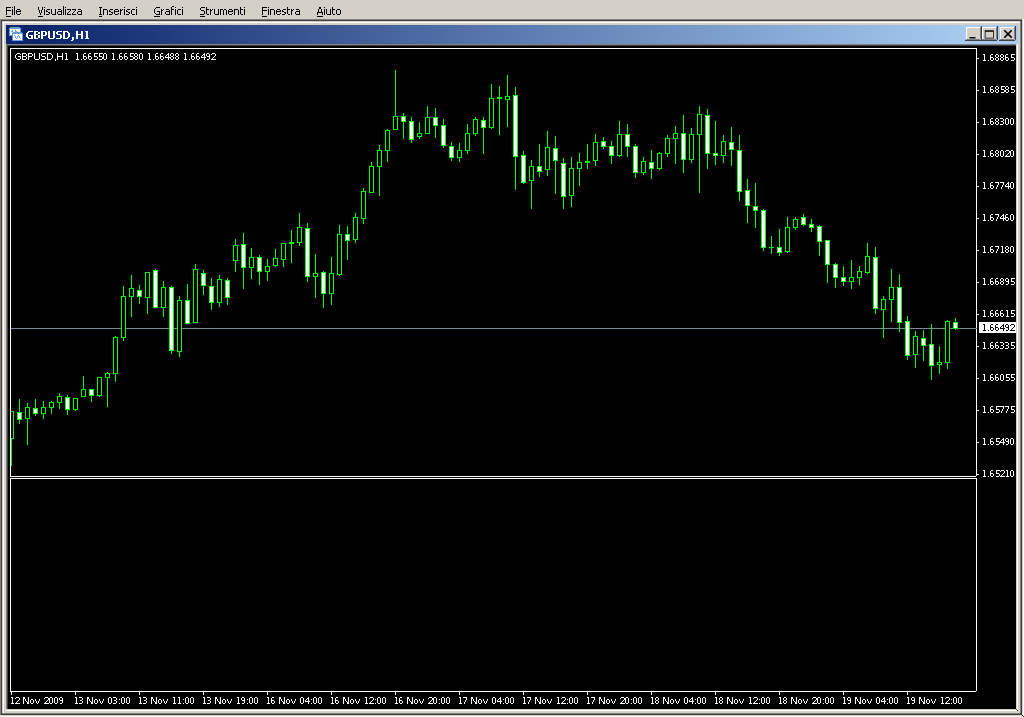This screenshot has height=717, width=1024.
Task: Click the 19 Nov 04:00 time label
Action: 871,701
